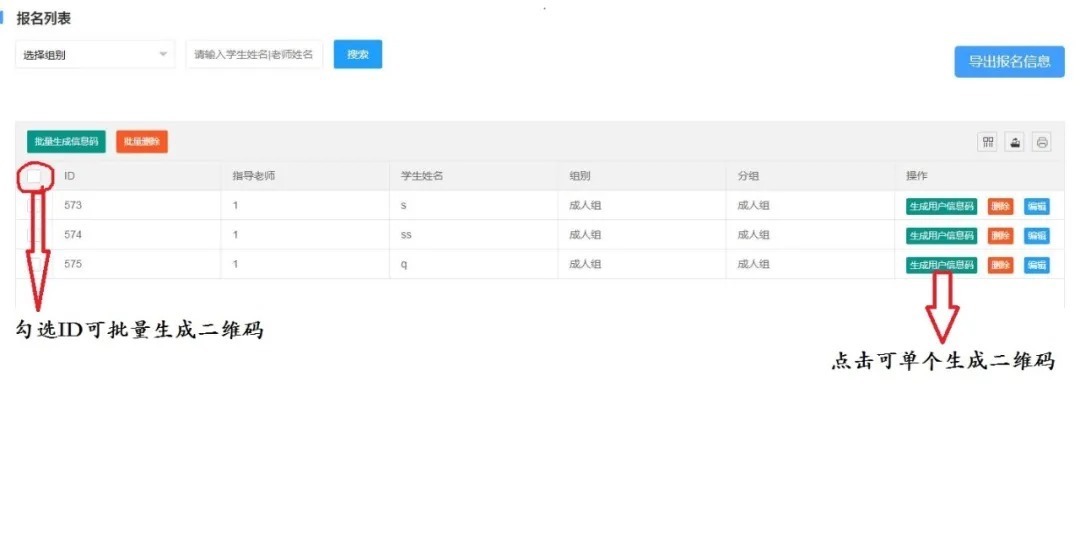
Task: Delete the row with ID 573
Action: 1000,206
